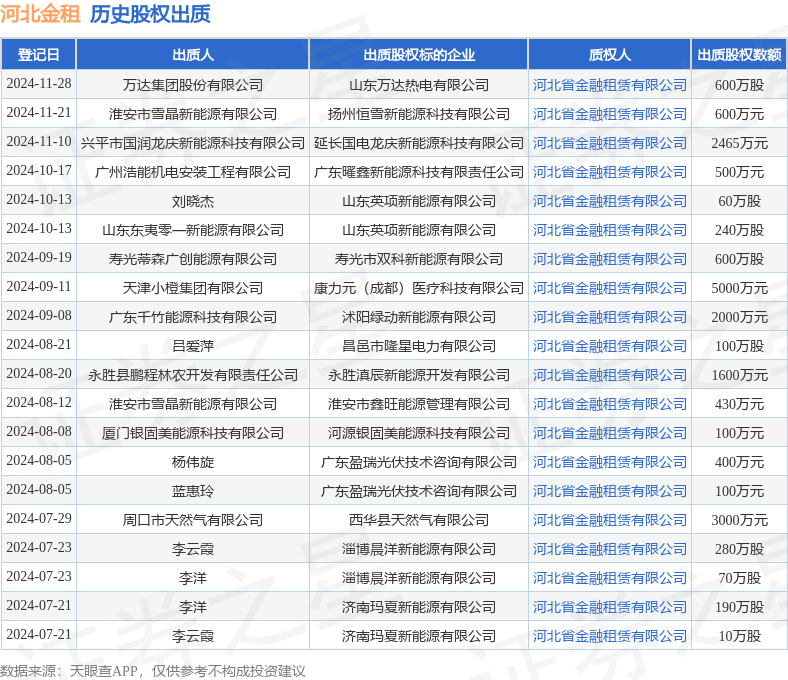Select 兴平市国润龙庆新能源科技有限公司 cell
The width and height of the screenshot is (788, 680).
pyautogui.click(x=192, y=143)
